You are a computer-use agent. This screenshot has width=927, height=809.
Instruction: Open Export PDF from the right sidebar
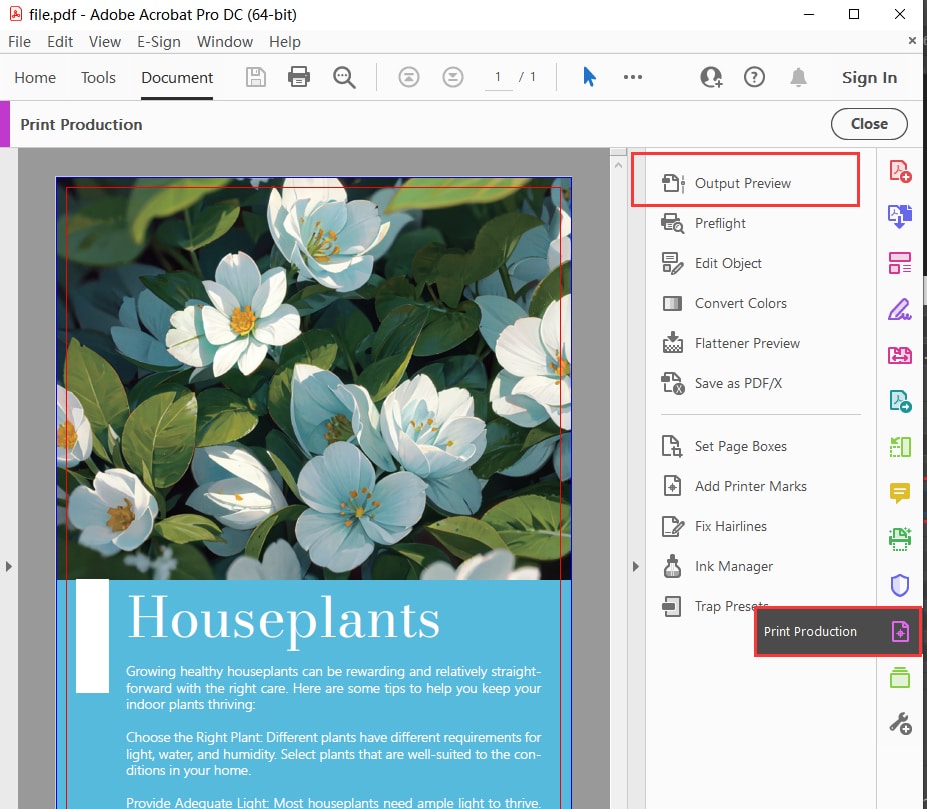900,216
